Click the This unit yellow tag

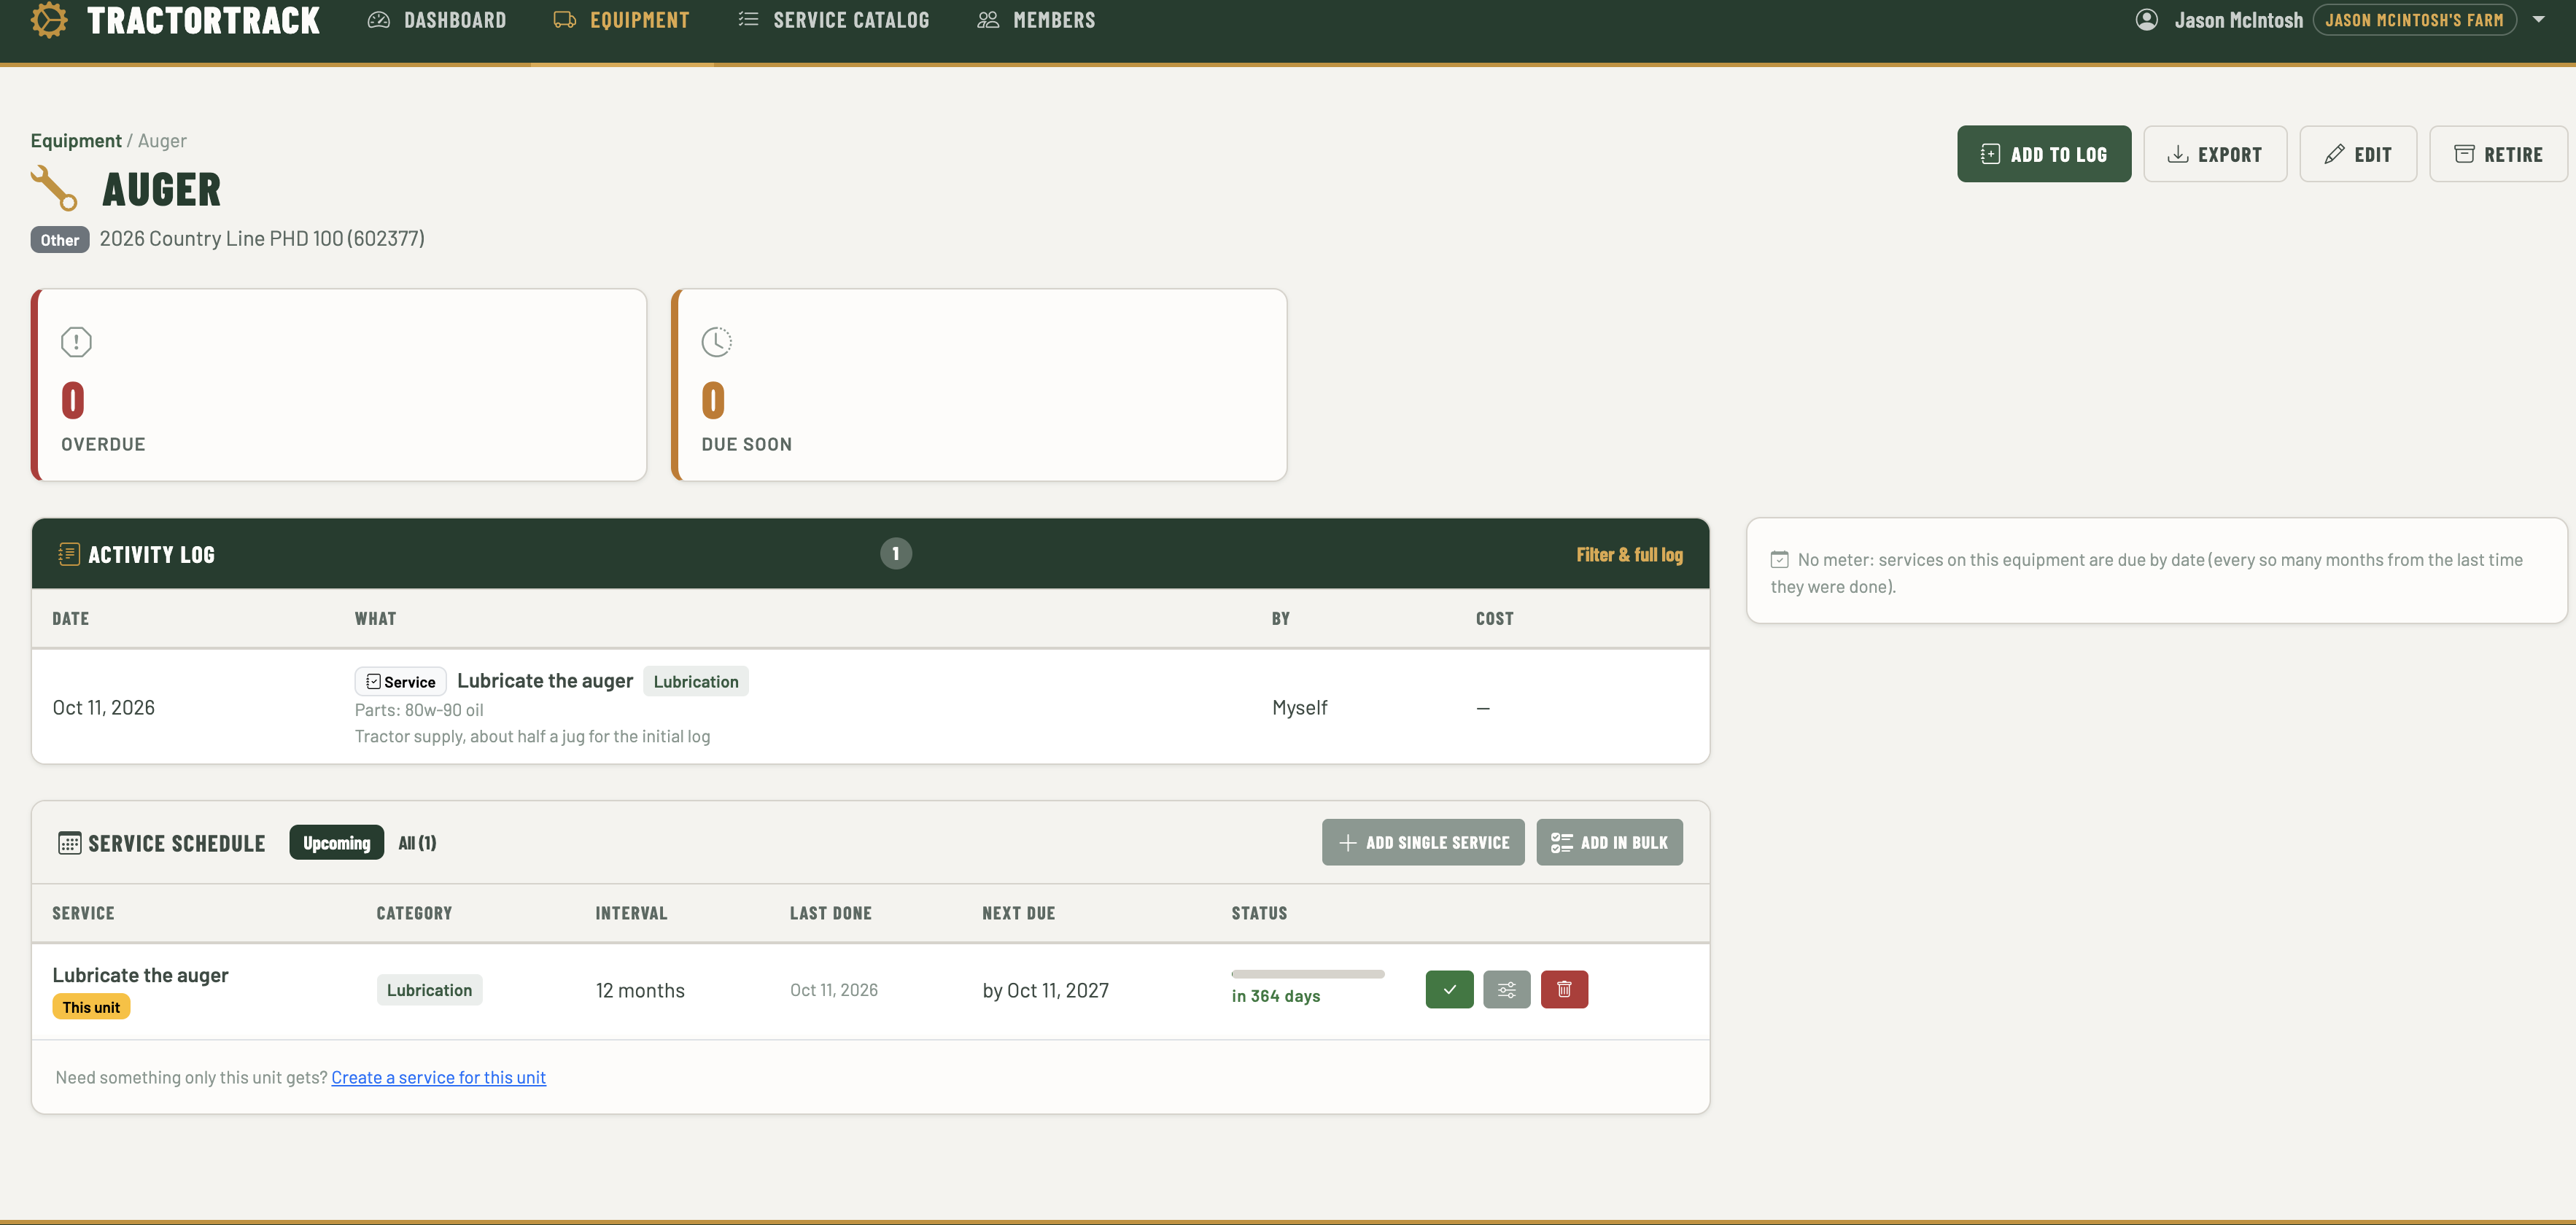point(91,1007)
